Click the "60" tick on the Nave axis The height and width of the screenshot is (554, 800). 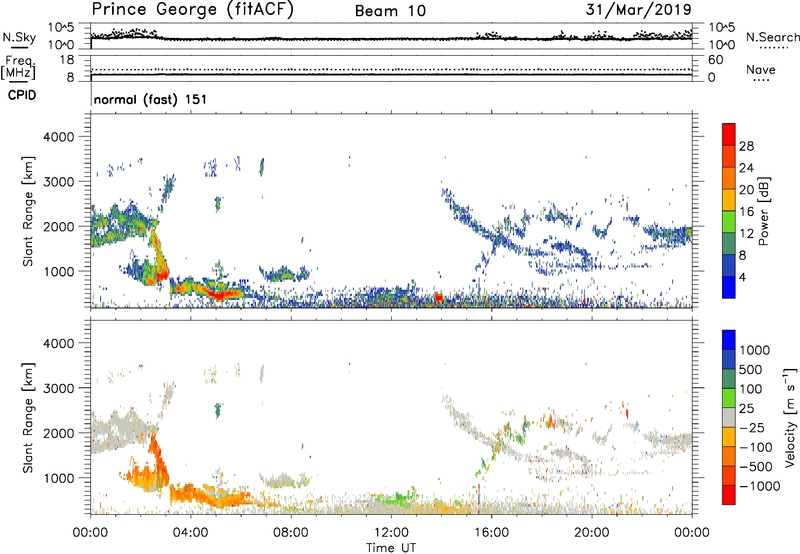point(716,60)
